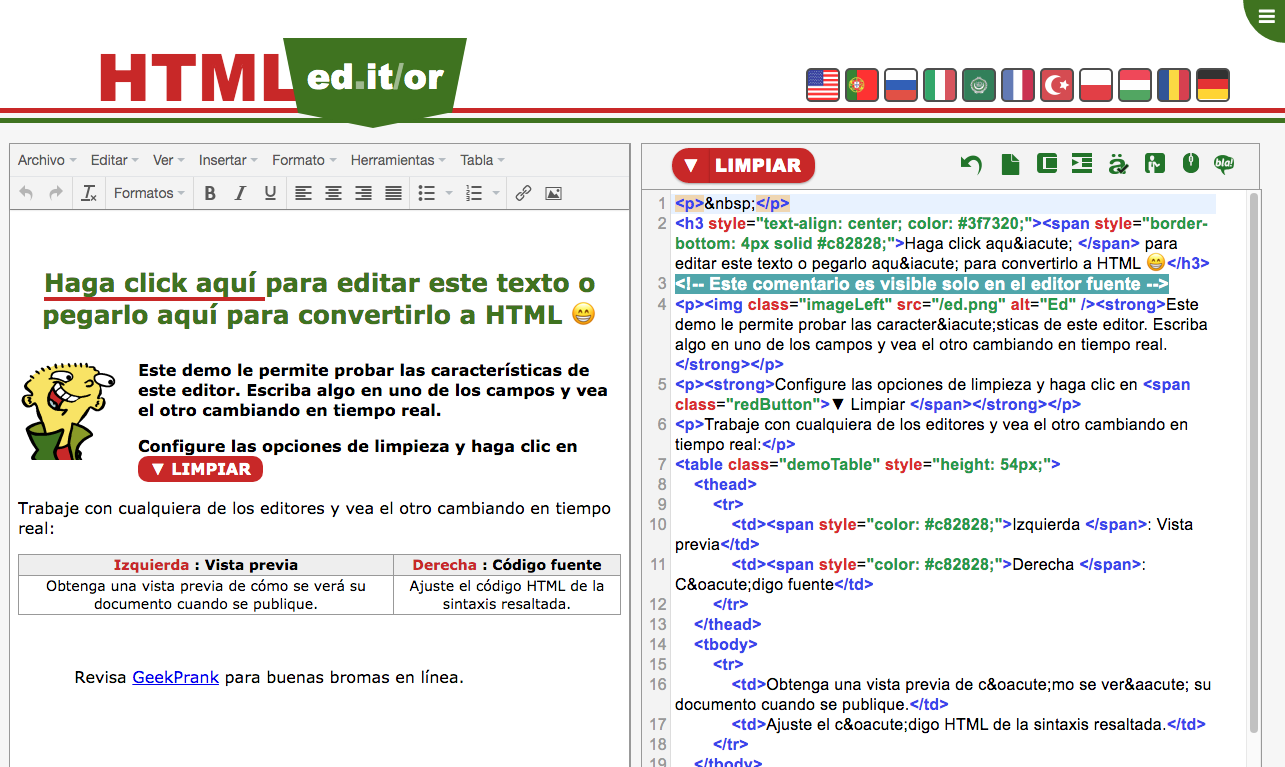Click the underlined 'Haga click aquí' heading text
Screen dimensions: 1285x767
pyautogui.click(x=154, y=283)
